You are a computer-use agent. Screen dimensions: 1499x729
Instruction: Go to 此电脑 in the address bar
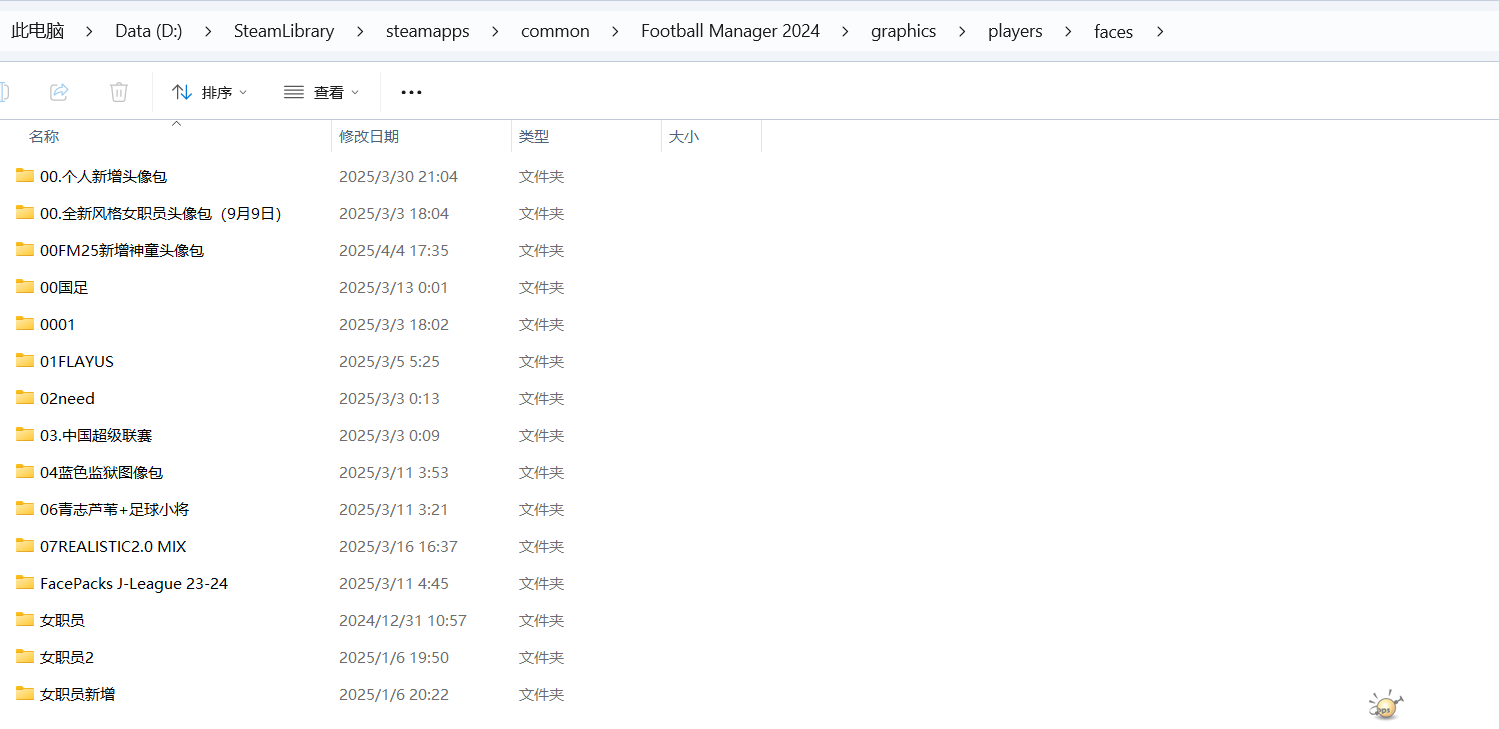pos(37,31)
